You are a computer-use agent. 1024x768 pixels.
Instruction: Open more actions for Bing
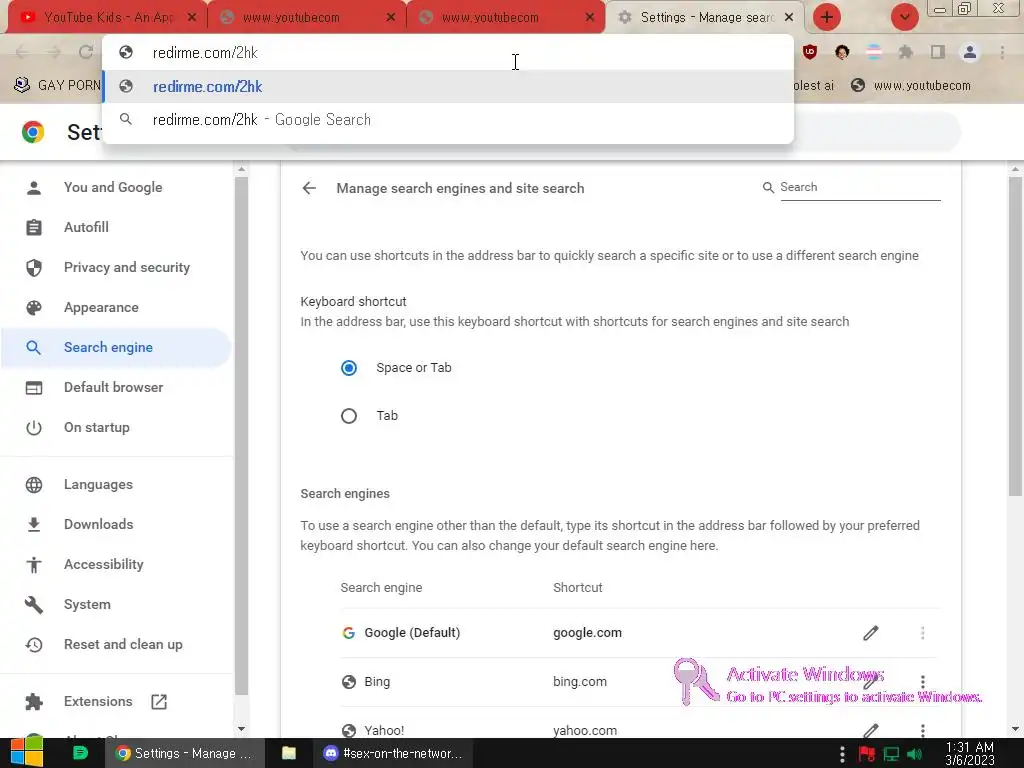pos(922,682)
